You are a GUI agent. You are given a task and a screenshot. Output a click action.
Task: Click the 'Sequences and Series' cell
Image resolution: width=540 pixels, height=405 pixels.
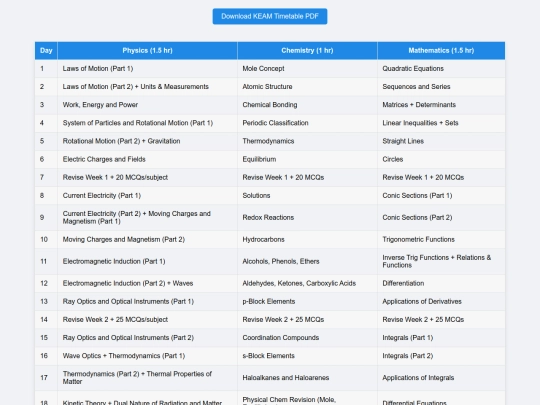tap(441, 87)
